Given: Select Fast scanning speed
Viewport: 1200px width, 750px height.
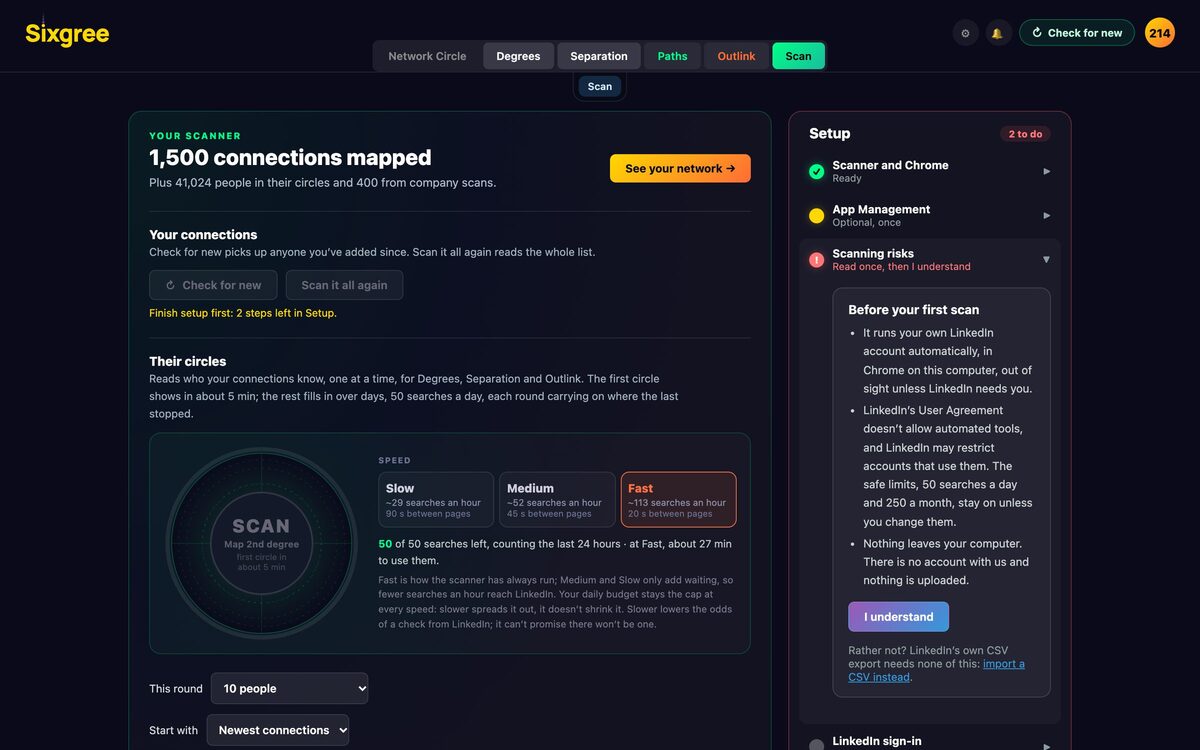Looking at the screenshot, I should (x=679, y=500).
